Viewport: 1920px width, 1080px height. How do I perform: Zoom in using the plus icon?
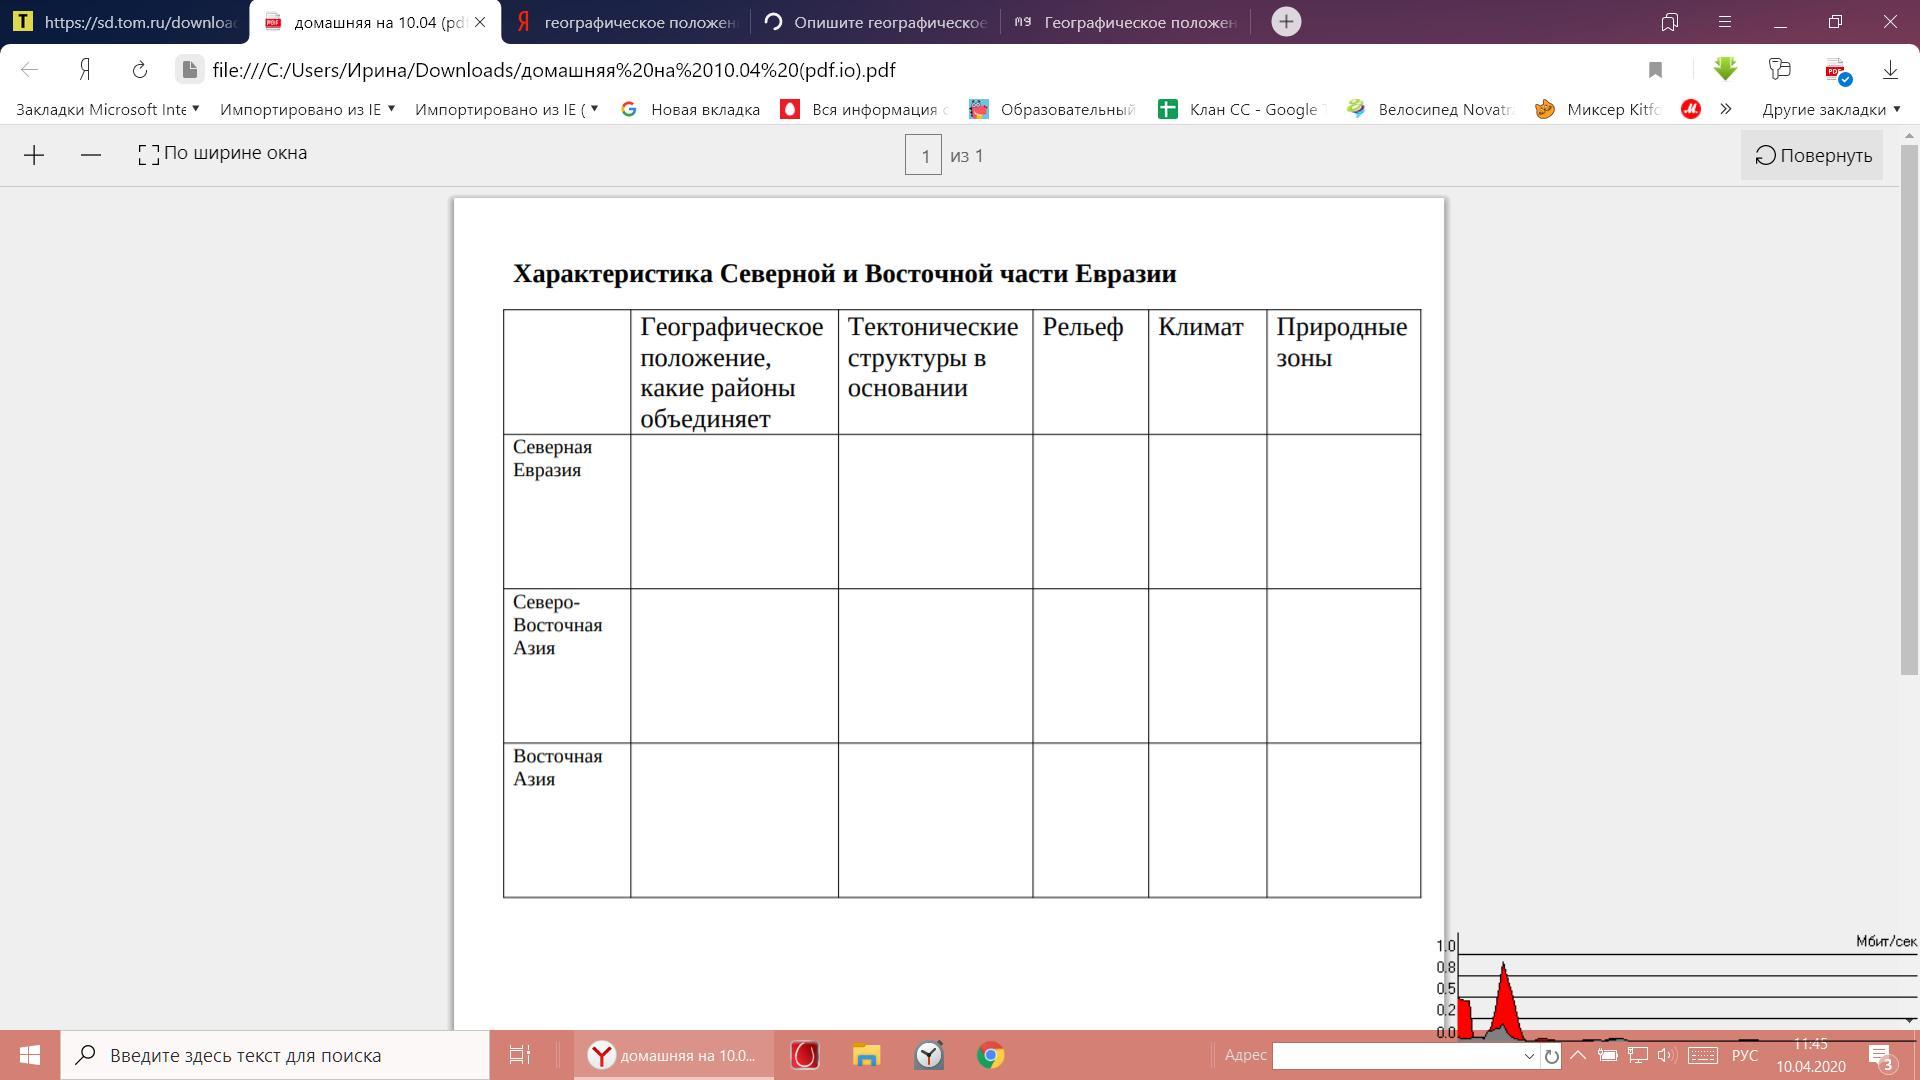(34, 155)
